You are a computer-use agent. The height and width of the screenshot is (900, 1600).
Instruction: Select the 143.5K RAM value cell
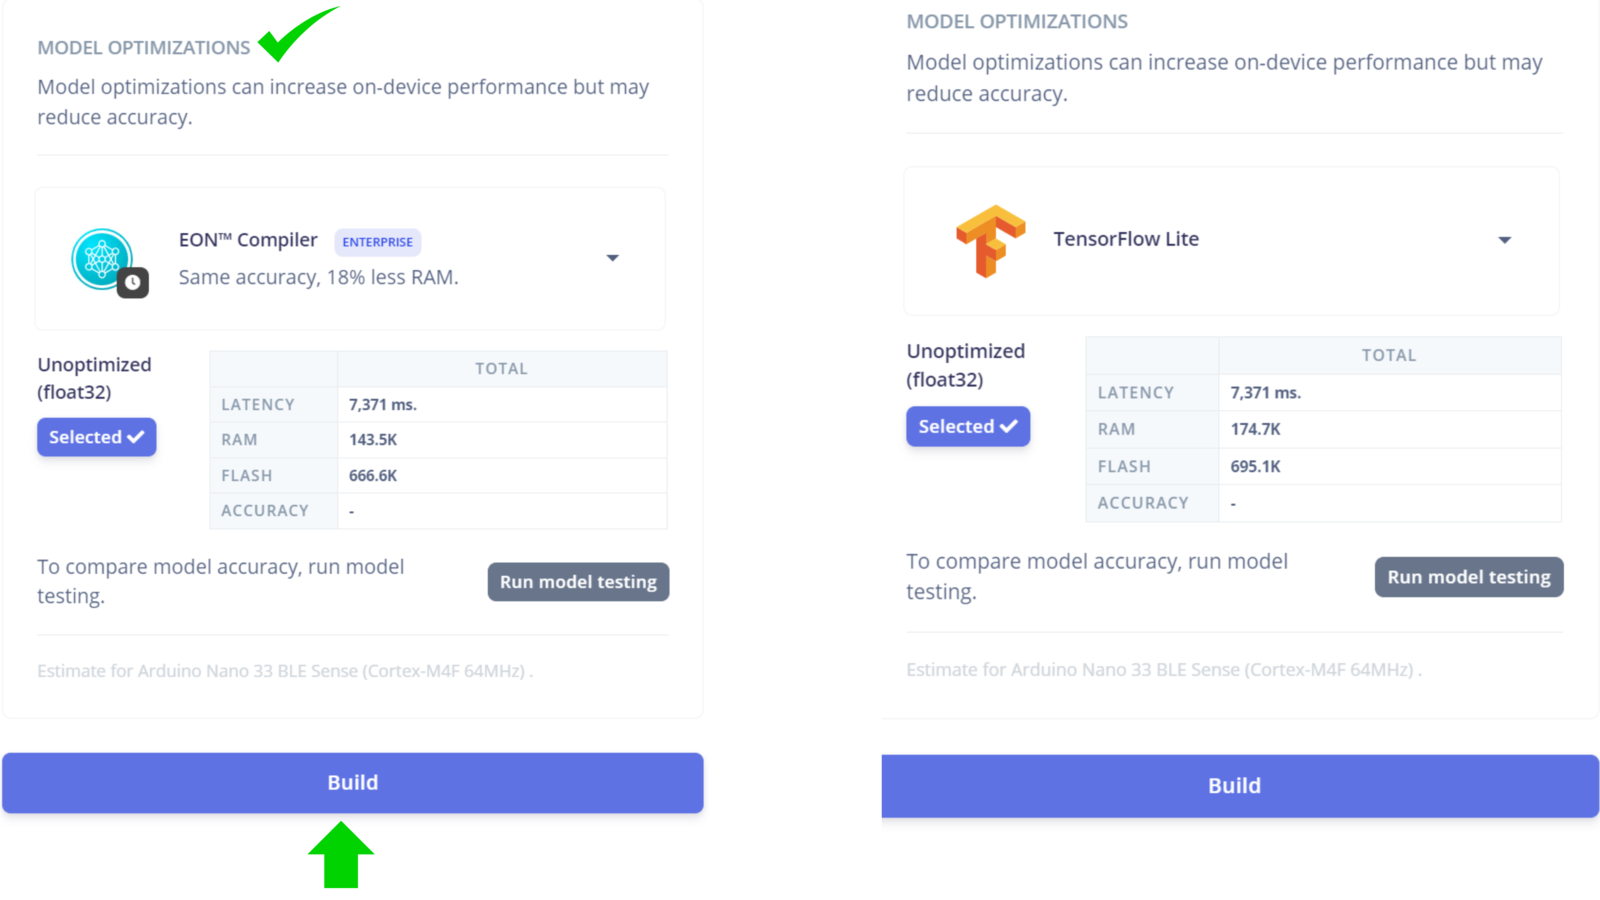click(502, 440)
